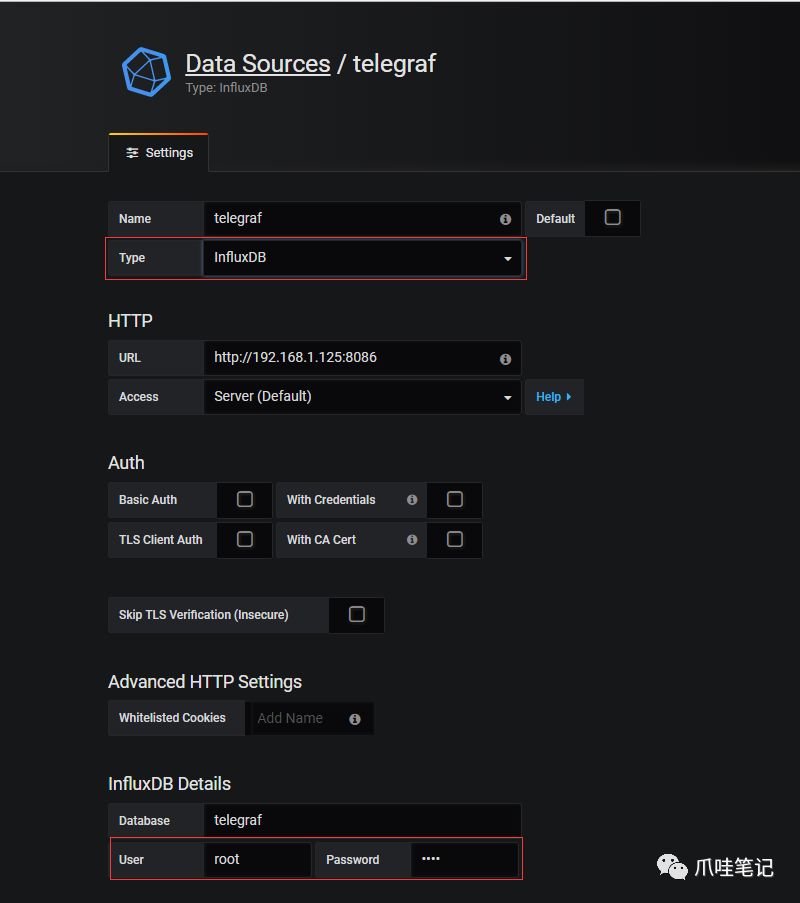Open the Type dropdown showing InfluxDB
Screen dimensions: 800x903
pyautogui.click(x=362, y=257)
